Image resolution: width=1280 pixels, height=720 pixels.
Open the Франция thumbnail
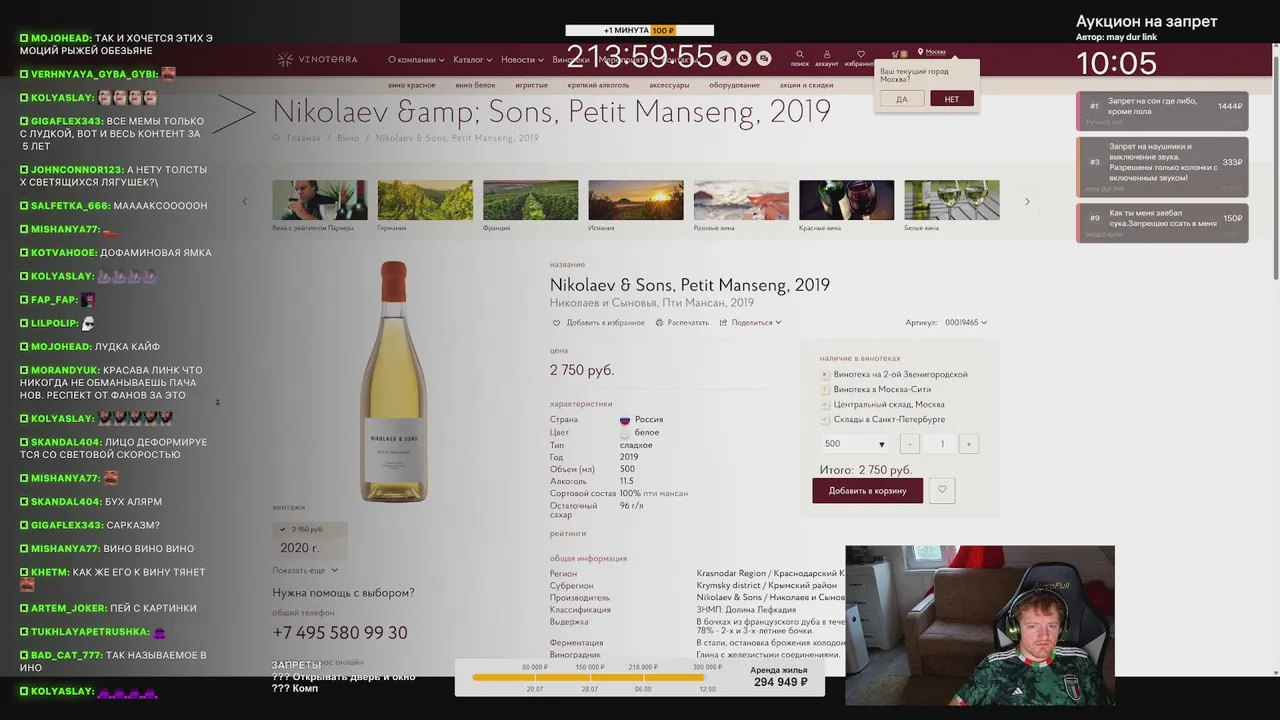[x=530, y=200]
